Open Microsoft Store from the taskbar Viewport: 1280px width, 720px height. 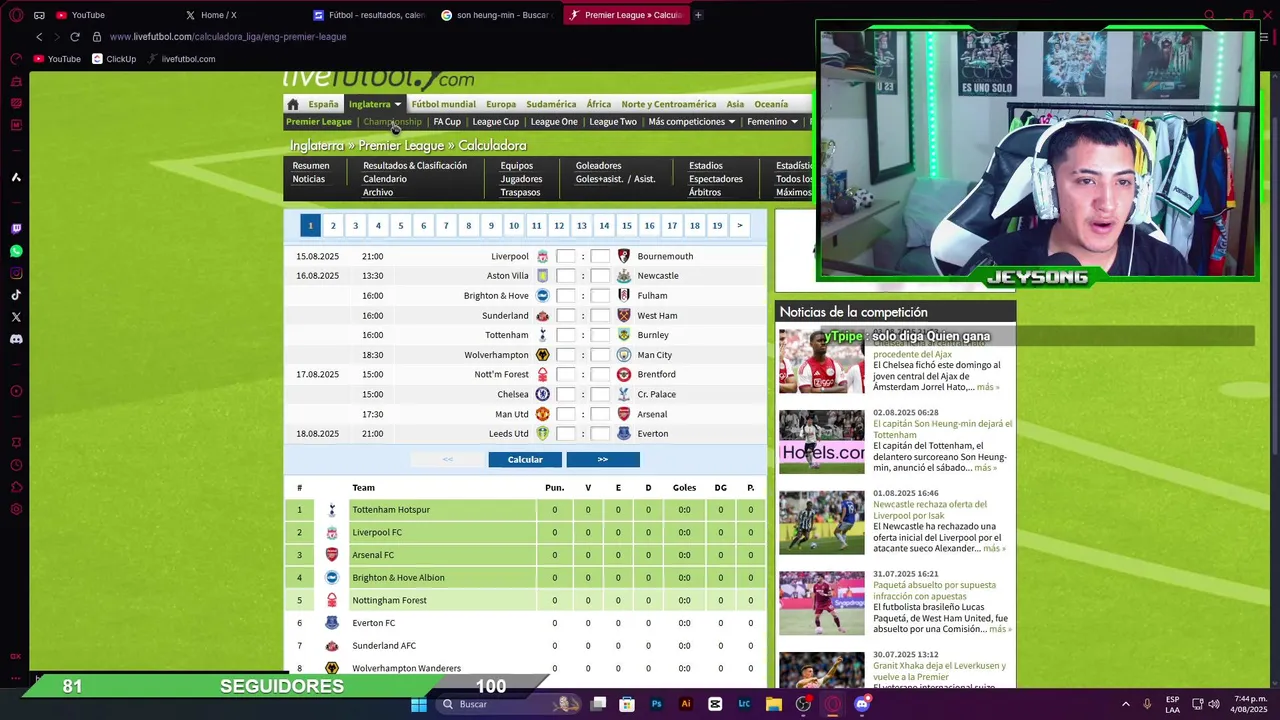click(627, 704)
